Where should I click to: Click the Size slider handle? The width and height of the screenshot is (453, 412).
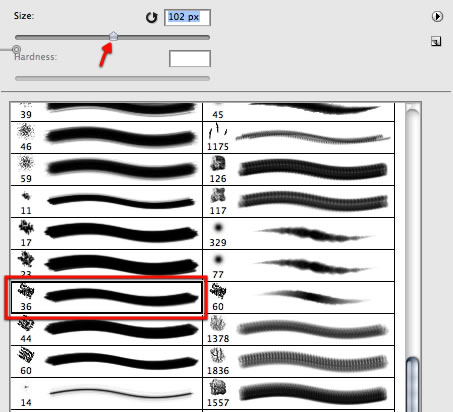coord(113,36)
